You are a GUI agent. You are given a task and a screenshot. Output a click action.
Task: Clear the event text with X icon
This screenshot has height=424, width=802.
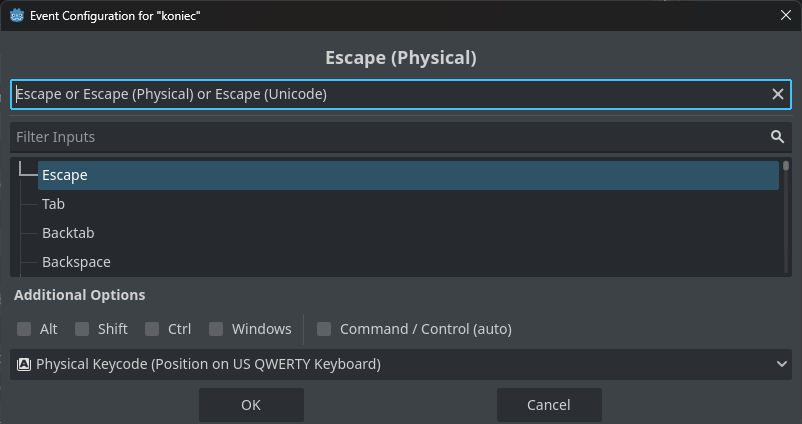tap(777, 94)
